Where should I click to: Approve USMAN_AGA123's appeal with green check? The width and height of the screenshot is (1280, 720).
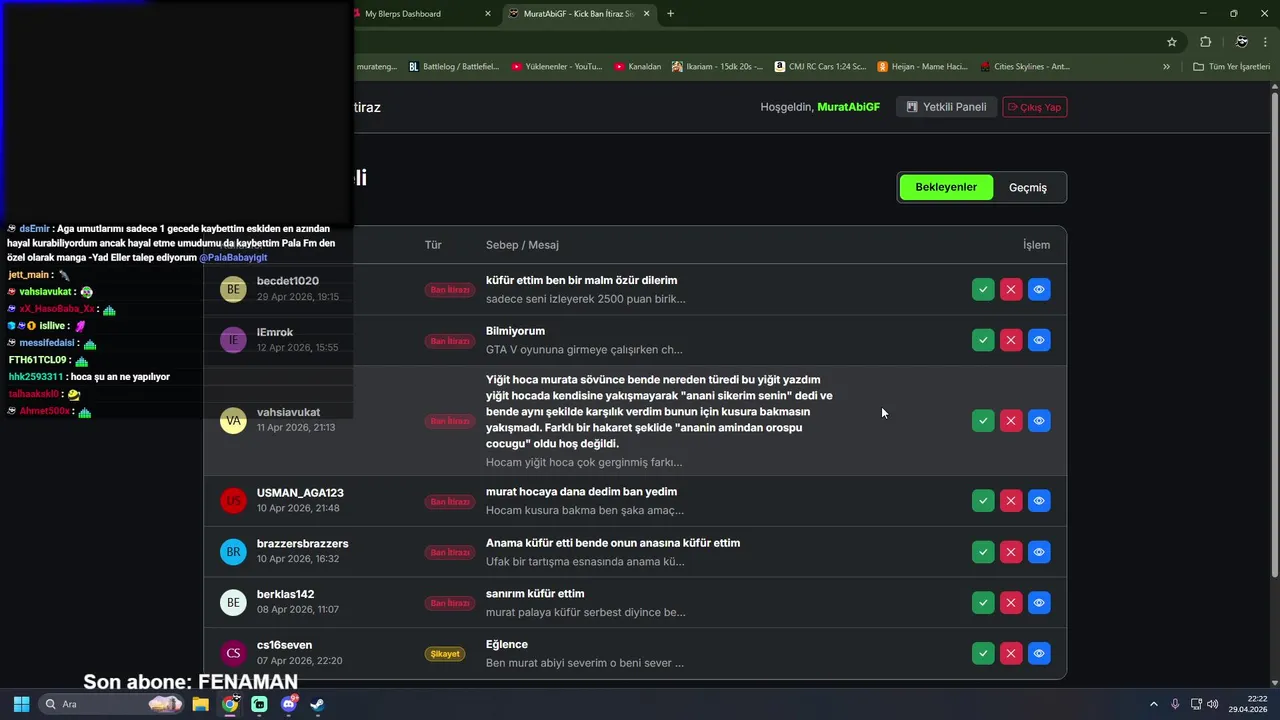coord(983,501)
